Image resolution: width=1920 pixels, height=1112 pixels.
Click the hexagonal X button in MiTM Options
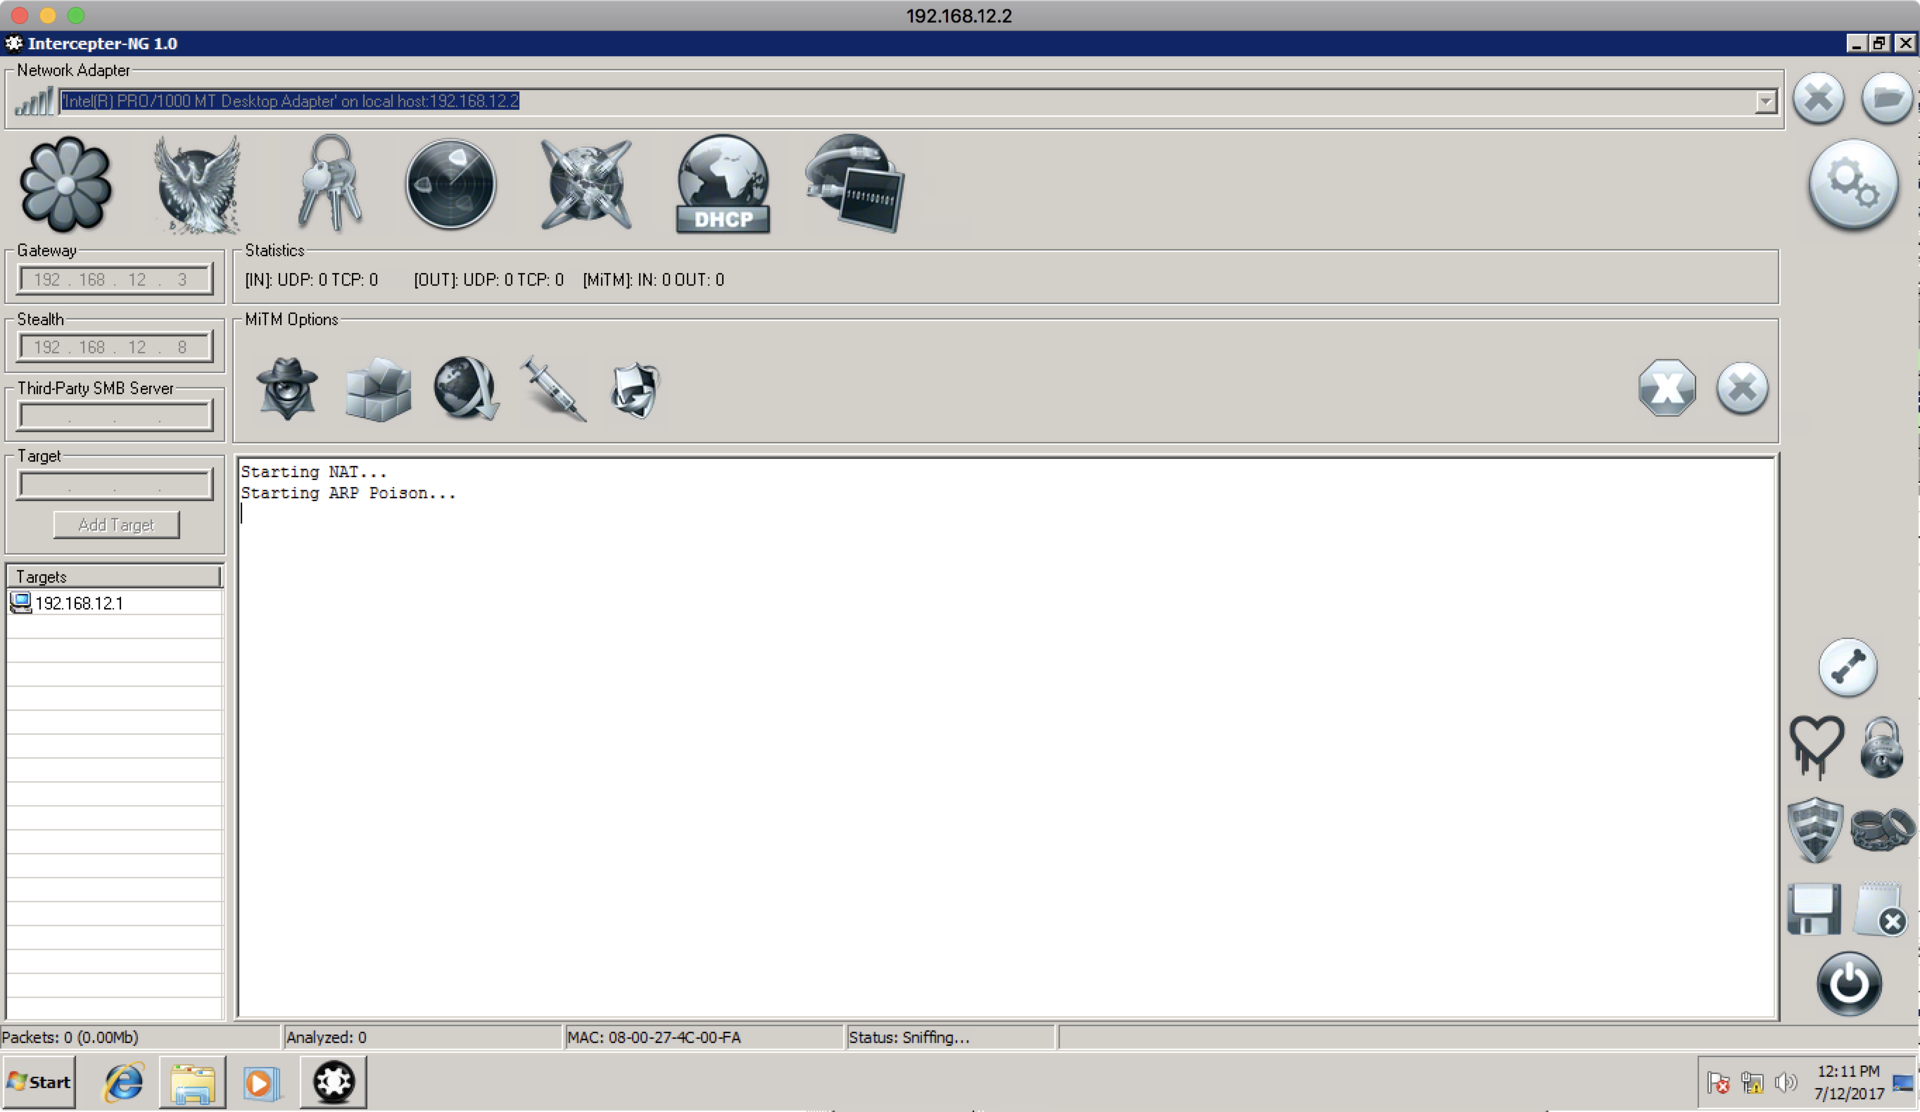[1667, 388]
